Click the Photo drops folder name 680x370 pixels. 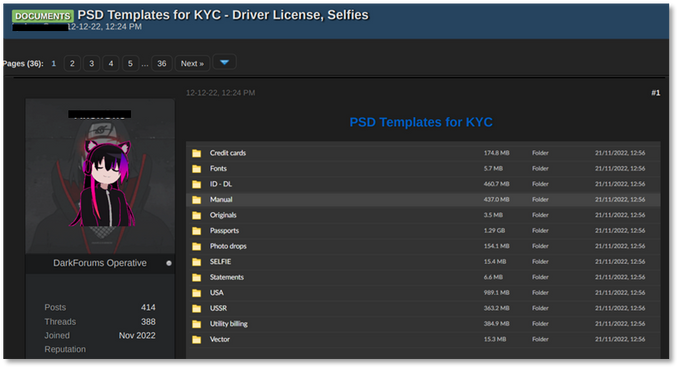[x=228, y=246]
